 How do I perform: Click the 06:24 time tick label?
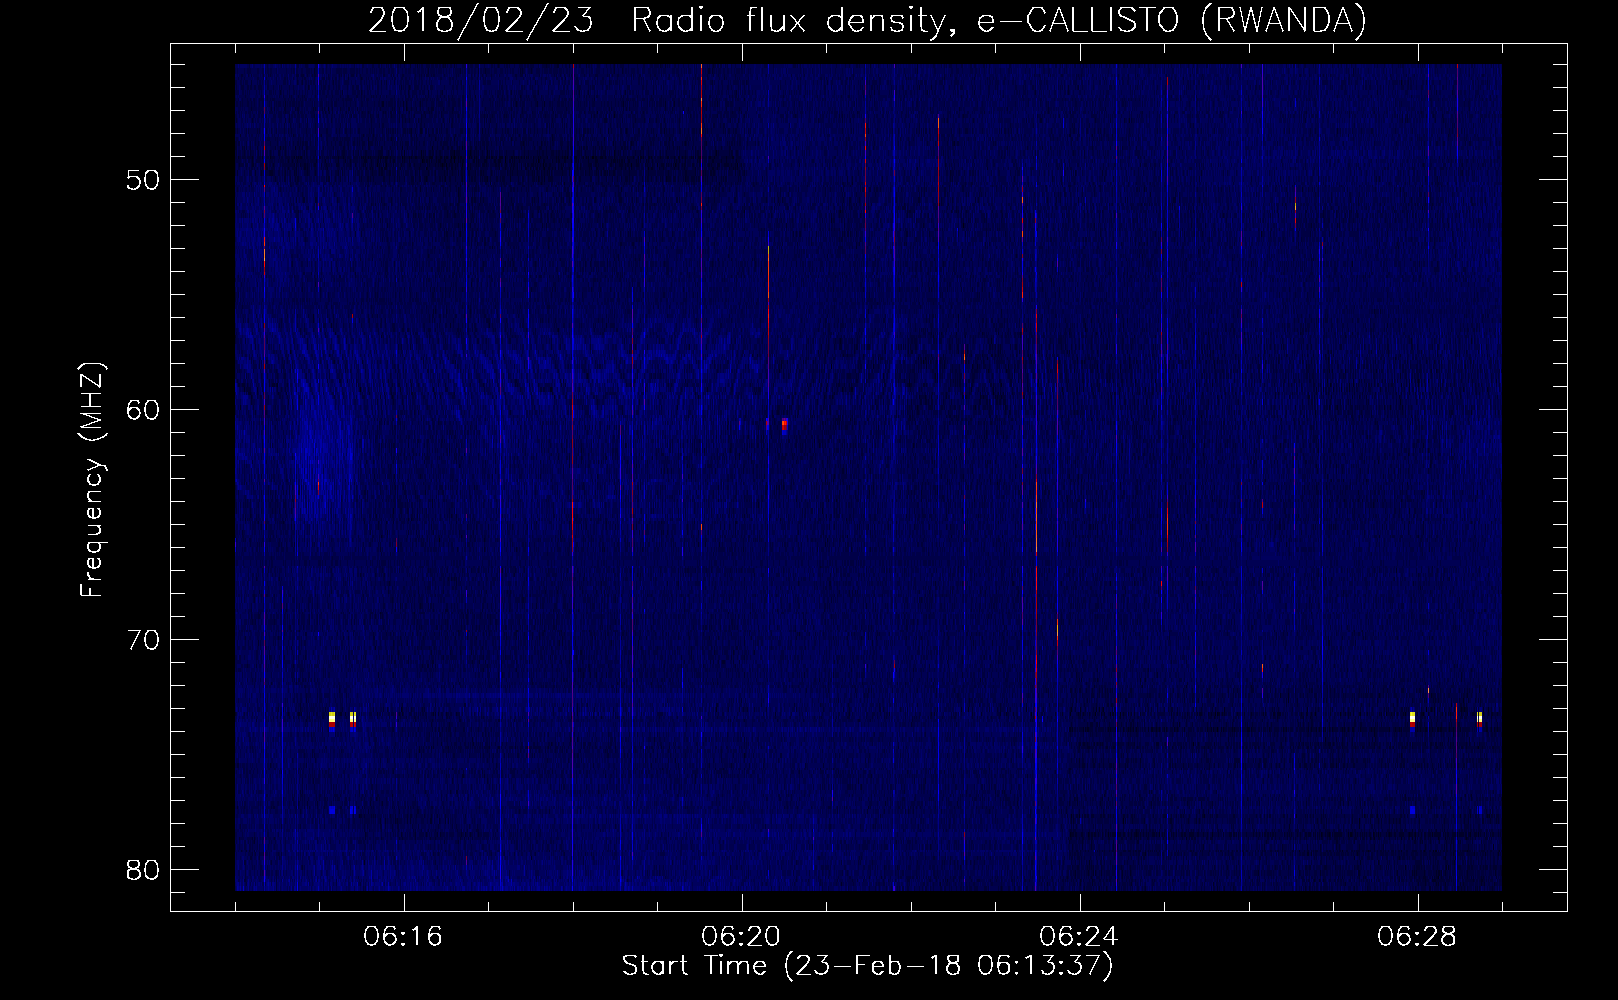(1079, 937)
